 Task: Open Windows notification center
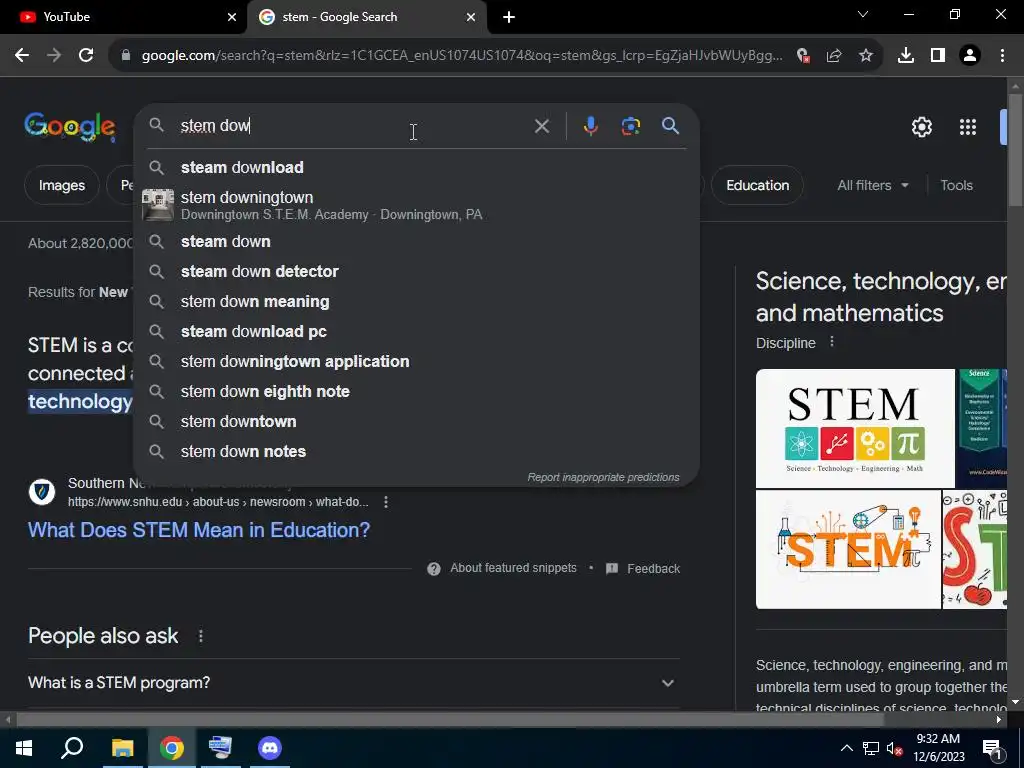(x=992, y=748)
